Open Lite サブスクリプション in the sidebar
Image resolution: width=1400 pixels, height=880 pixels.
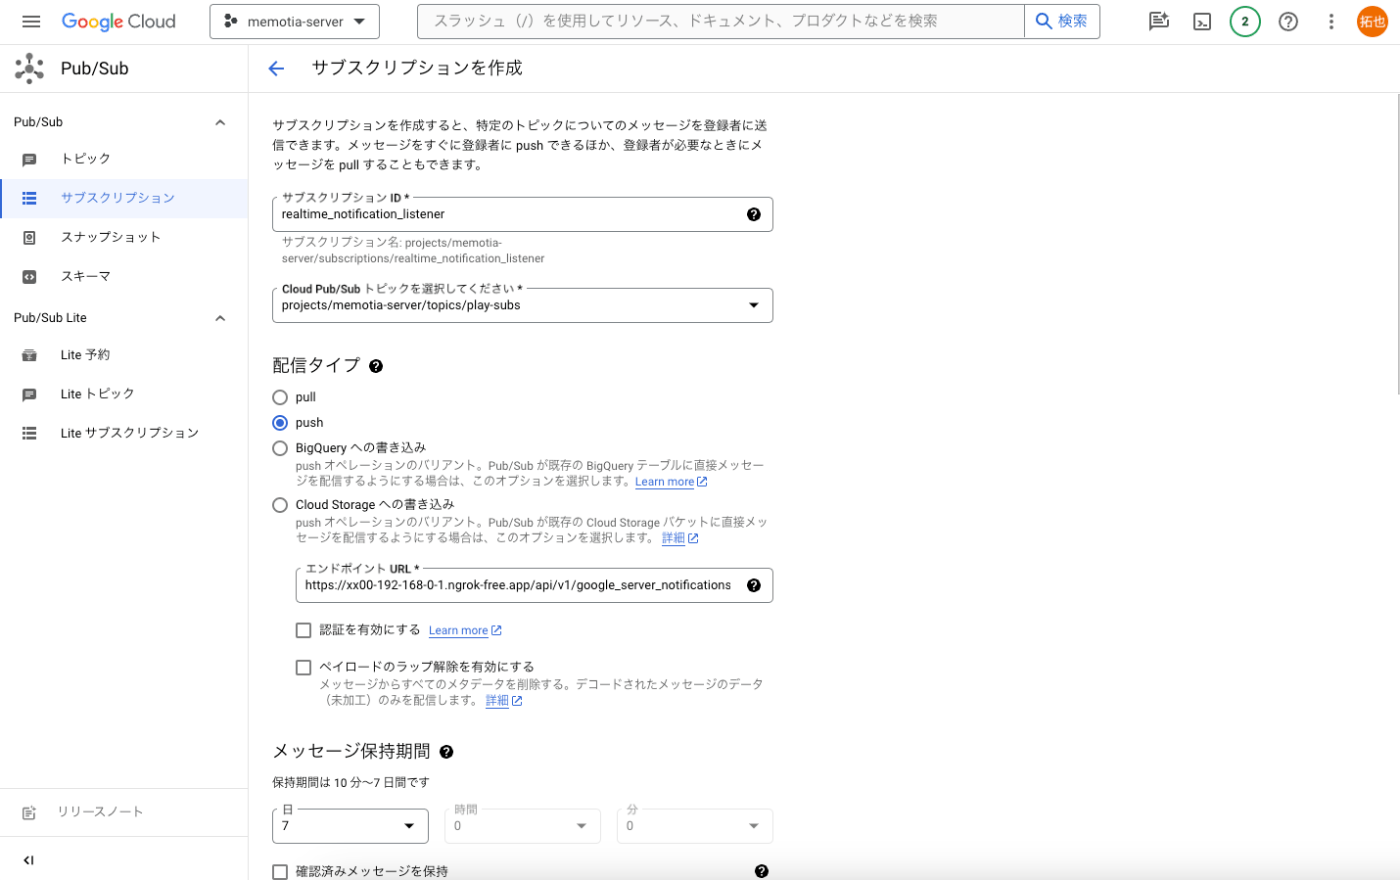129,433
